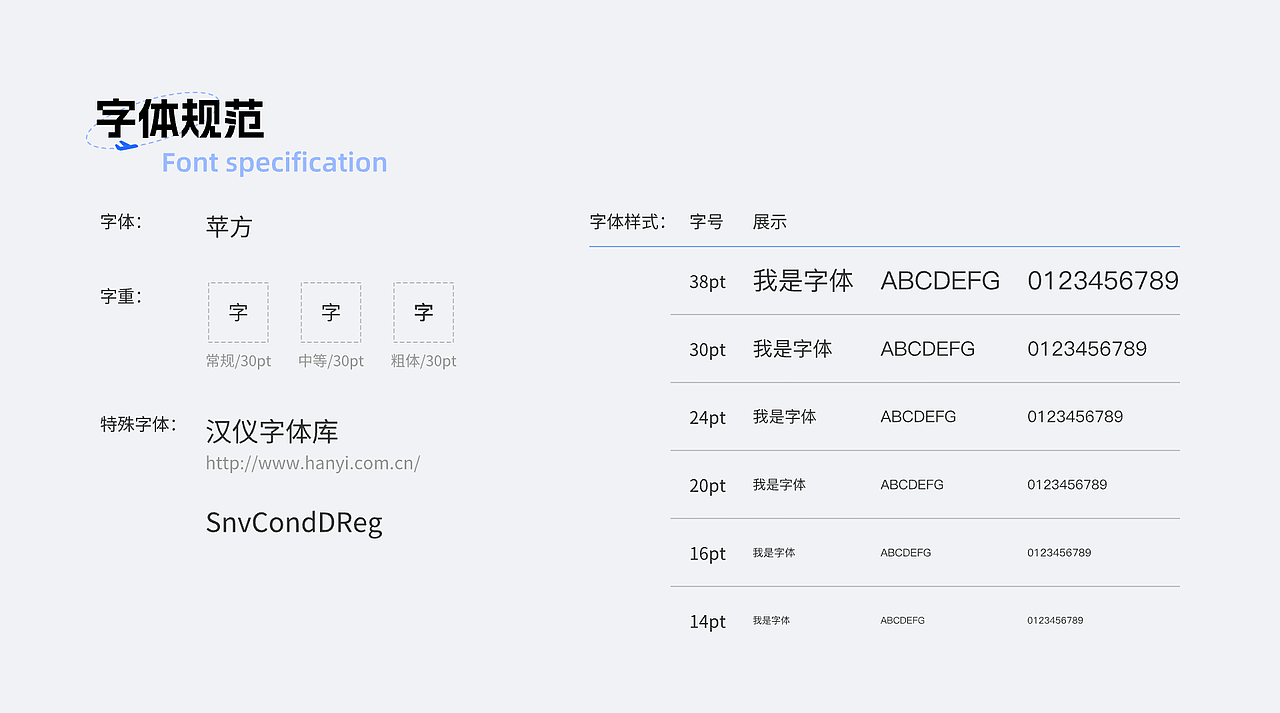Click the SnvCondDReg font name
The height and width of the screenshot is (713, 1280).
(294, 522)
